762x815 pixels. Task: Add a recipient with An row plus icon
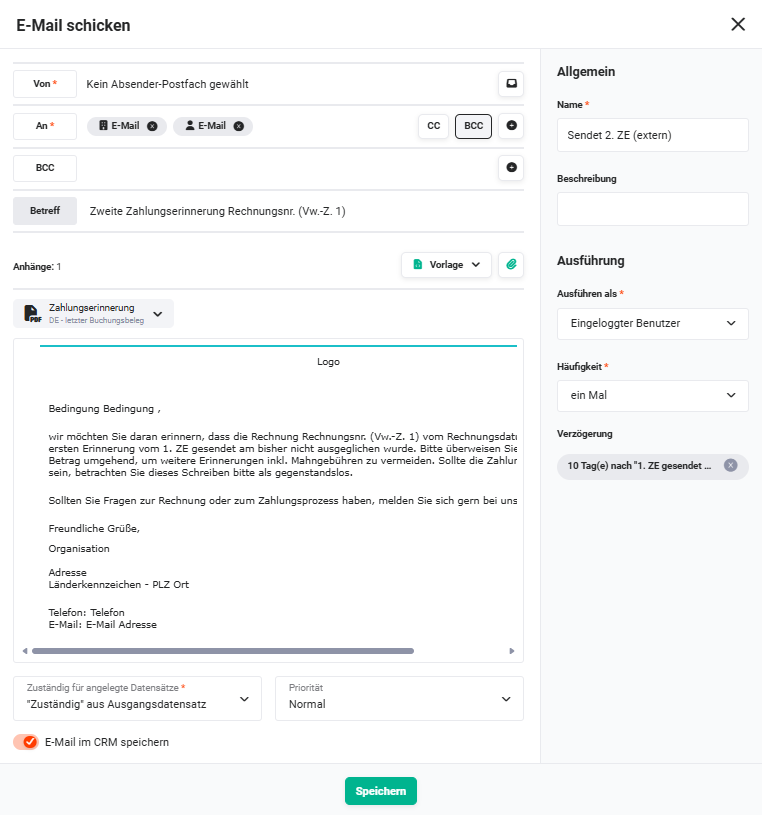[511, 126]
